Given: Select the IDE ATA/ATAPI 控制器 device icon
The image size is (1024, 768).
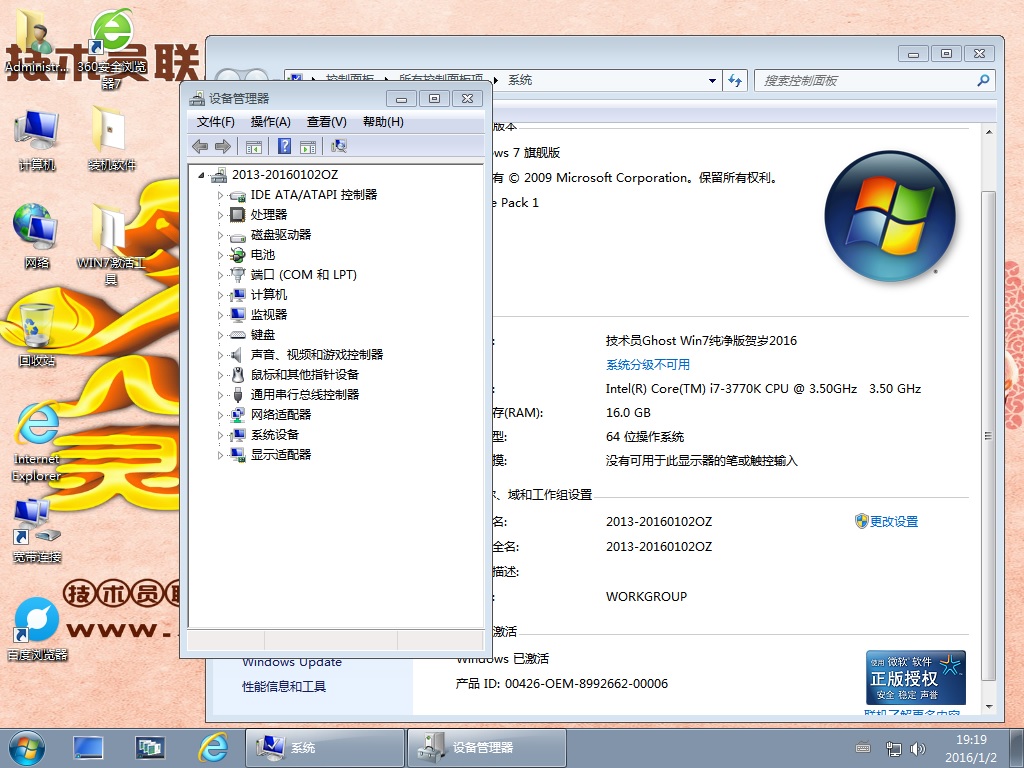Looking at the screenshot, I should pos(238,195).
